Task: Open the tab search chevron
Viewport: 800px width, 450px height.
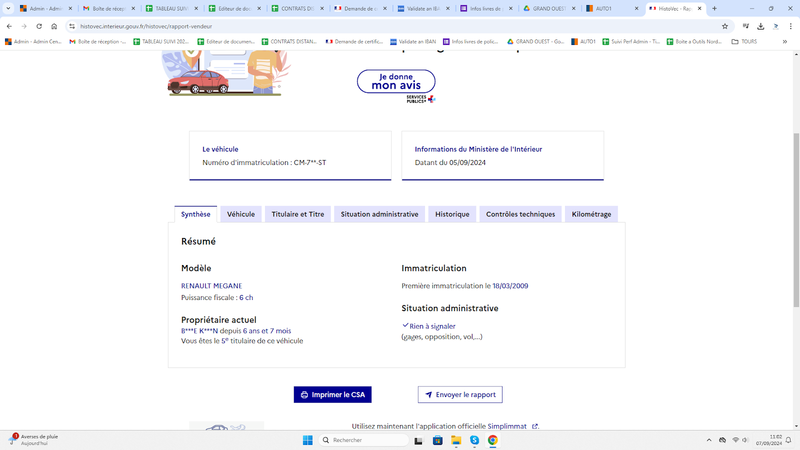Action: pyautogui.click(x=8, y=8)
